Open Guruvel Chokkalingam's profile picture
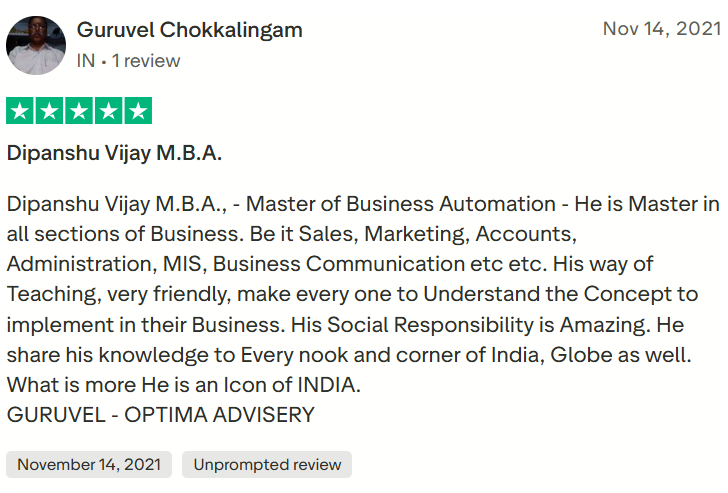 click(x=36, y=45)
